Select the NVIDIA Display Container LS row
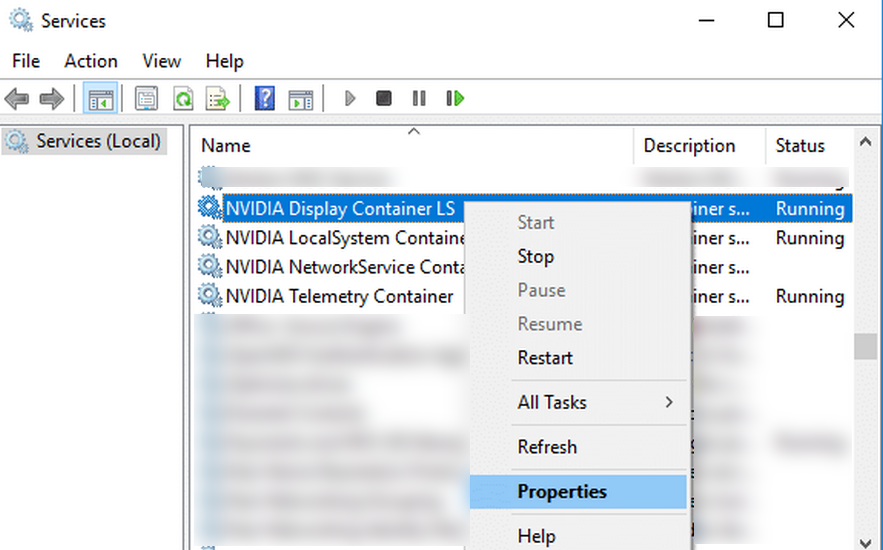Screen dimensions: 883x550 coord(524,208)
